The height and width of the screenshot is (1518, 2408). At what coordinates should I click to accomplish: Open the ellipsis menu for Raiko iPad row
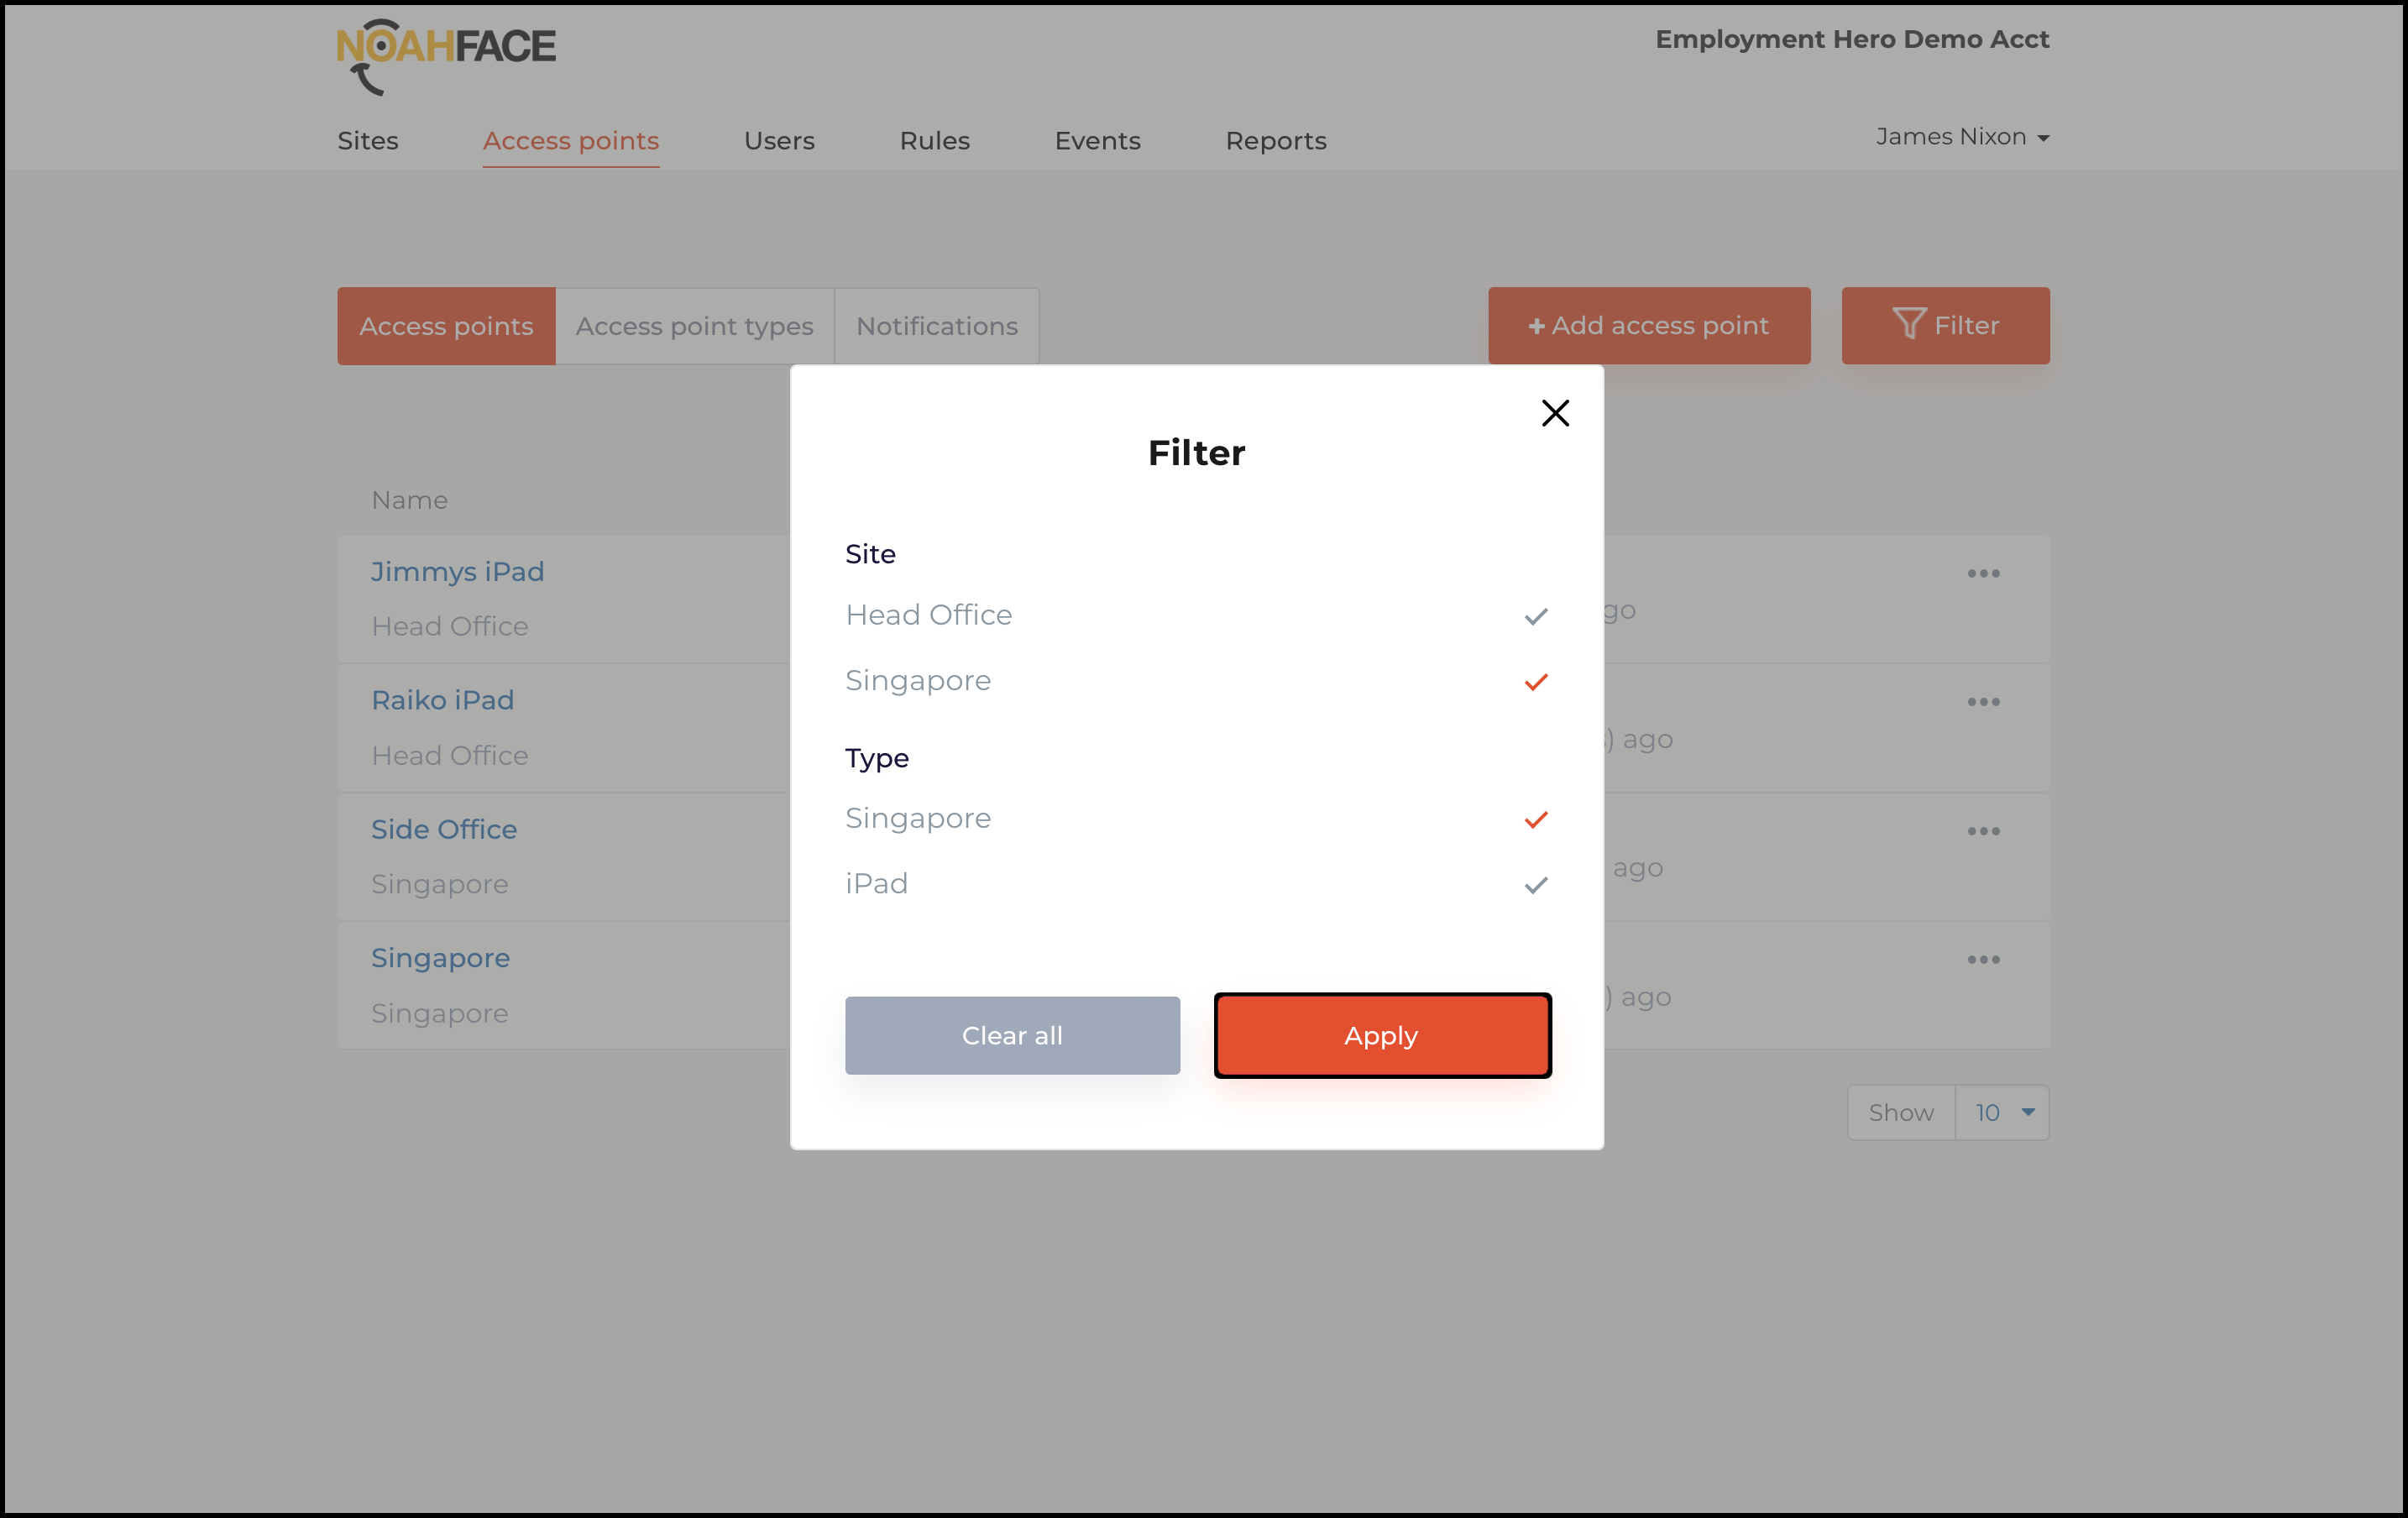coord(1984,701)
